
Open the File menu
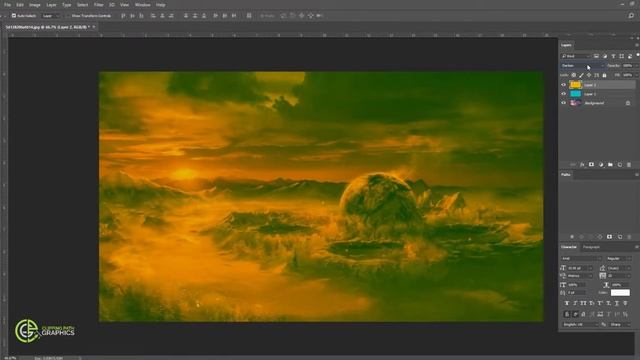(7, 5)
